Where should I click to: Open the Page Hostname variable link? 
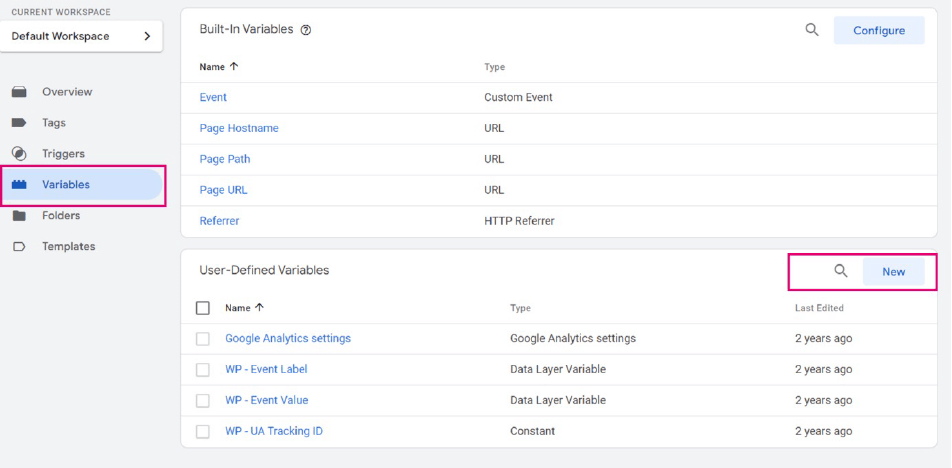pyautogui.click(x=239, y=128)
